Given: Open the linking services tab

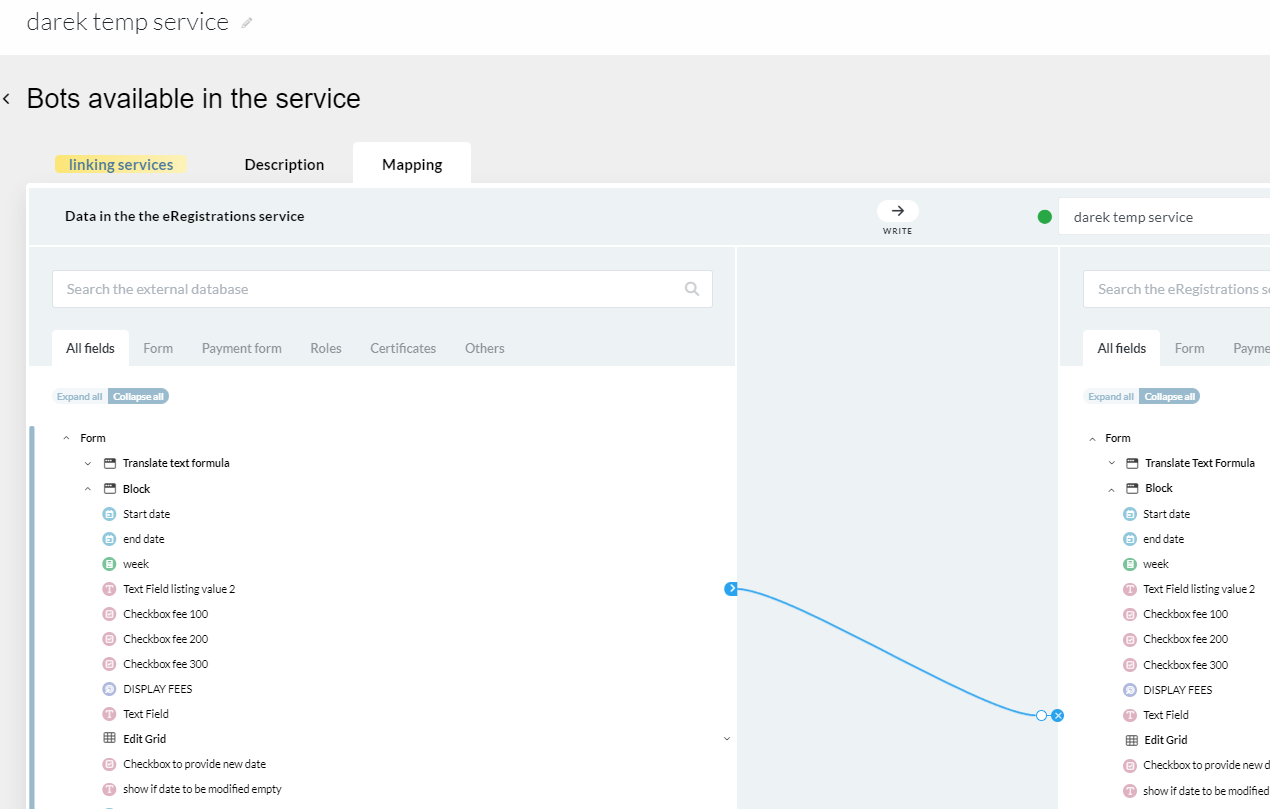Looking at the screenshot, I should [x=121, y=165].
